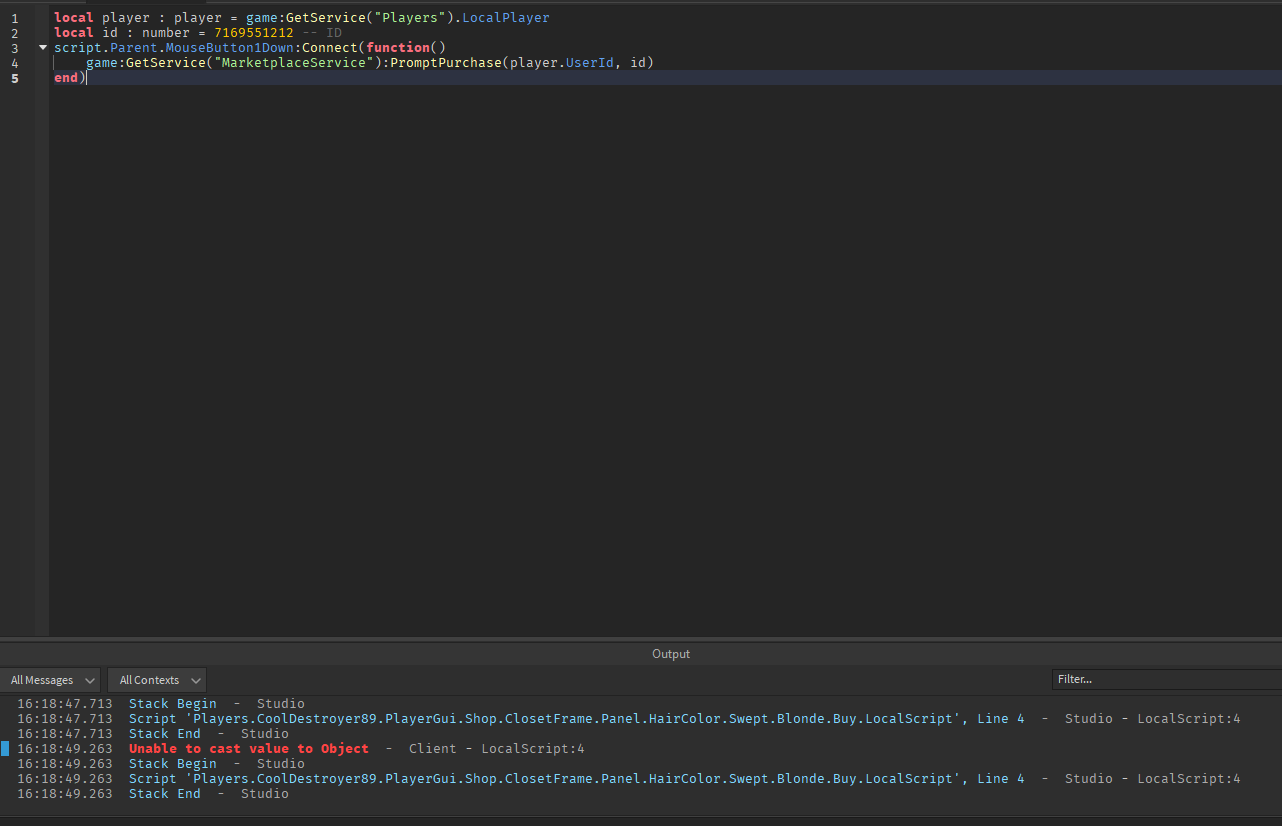Open the All Messages filter dropdown
Viewport: 1282px width, 826px height.
pyautogui.click(x=49, y=680)
